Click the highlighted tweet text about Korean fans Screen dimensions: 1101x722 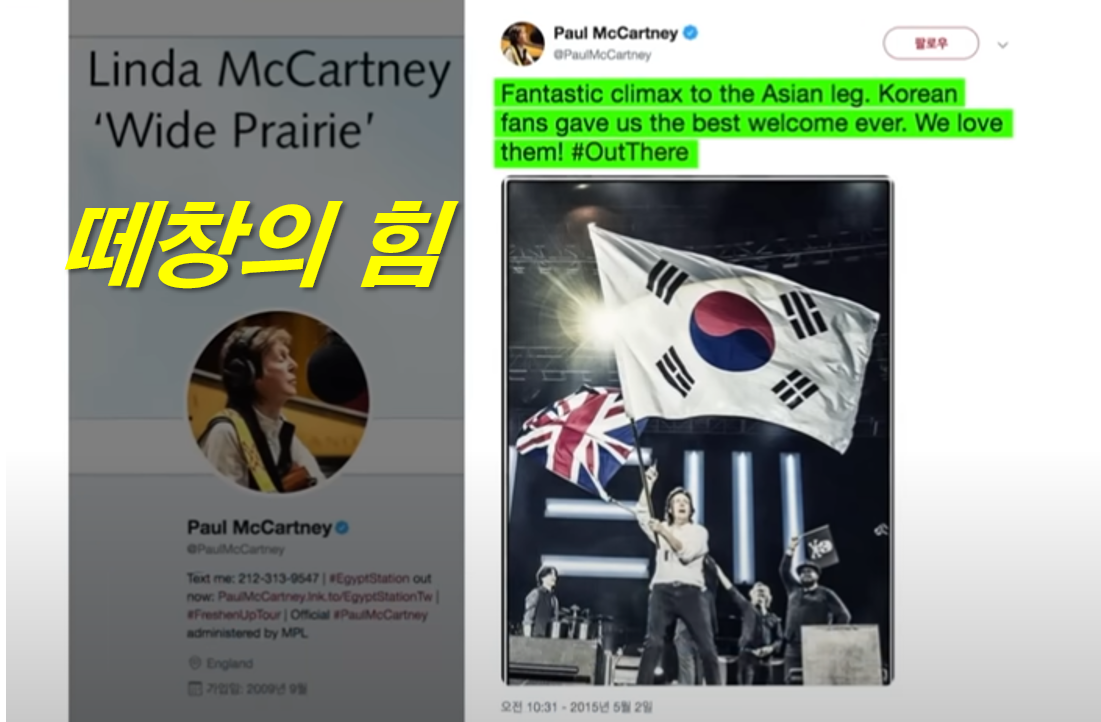[x=751, y=123]
